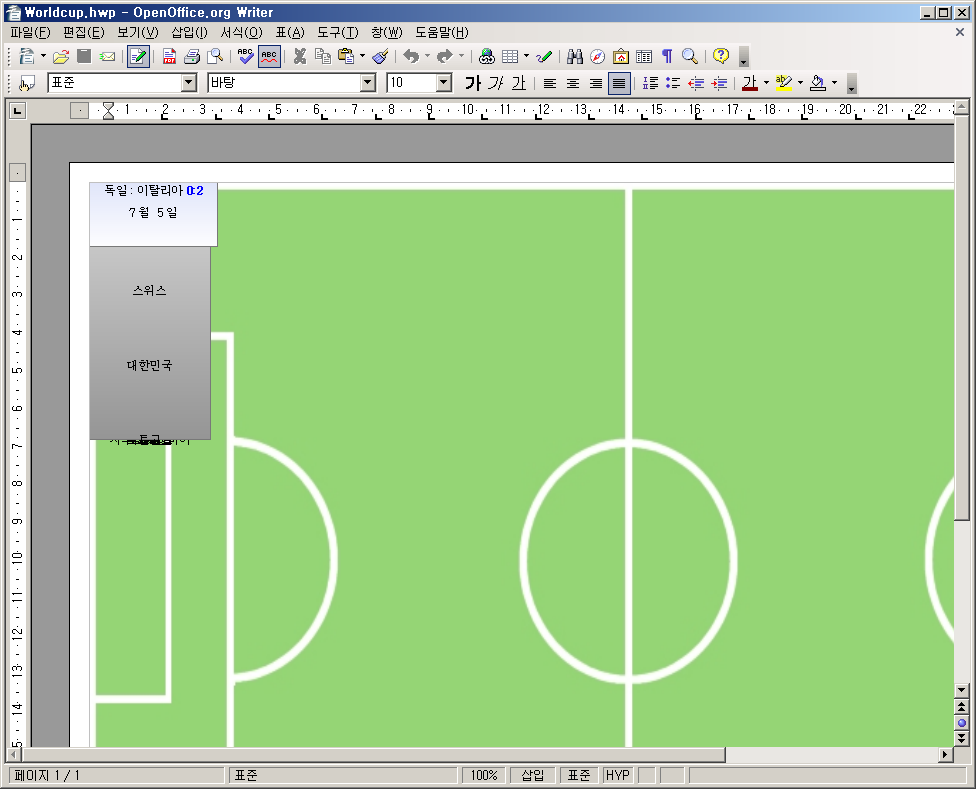This screenshot has height=789, width=976.
Task: Toggle underline formatting
Action: tap(518, 83)
